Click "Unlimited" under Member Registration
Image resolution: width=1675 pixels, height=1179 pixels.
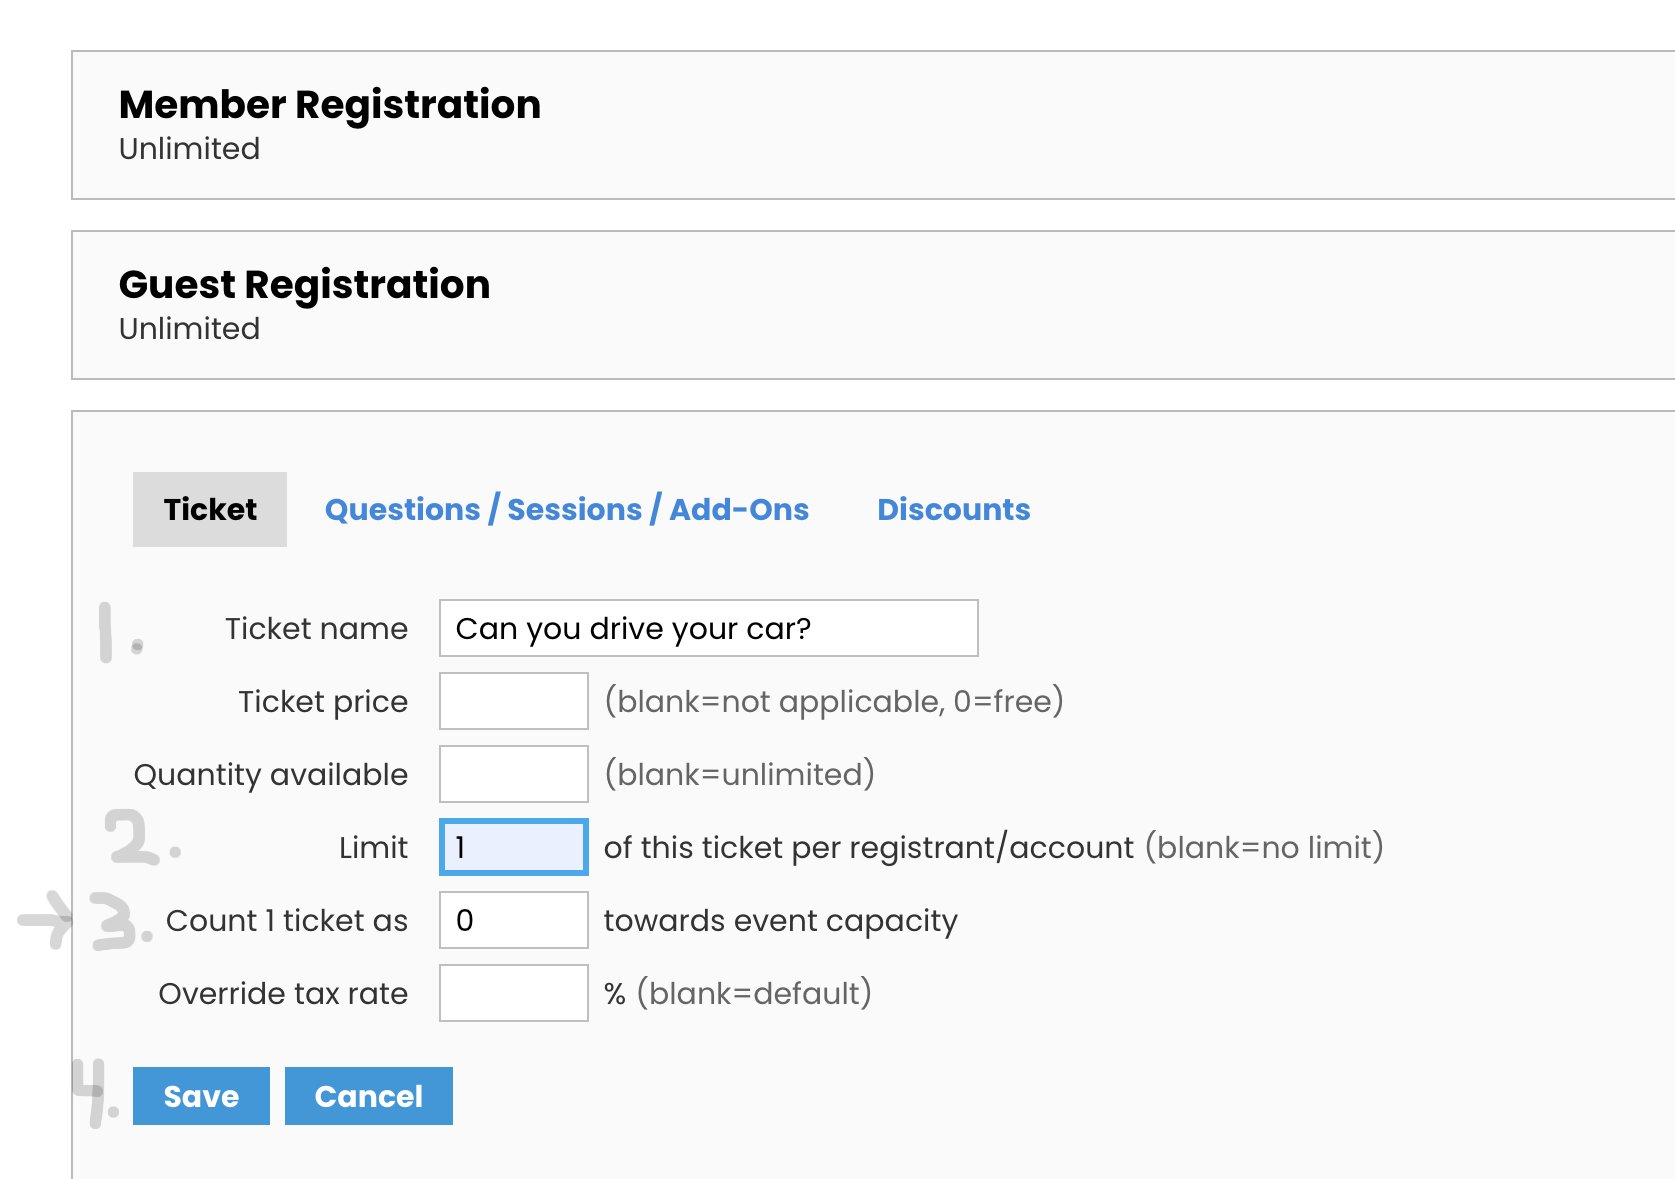coord(189,149)
